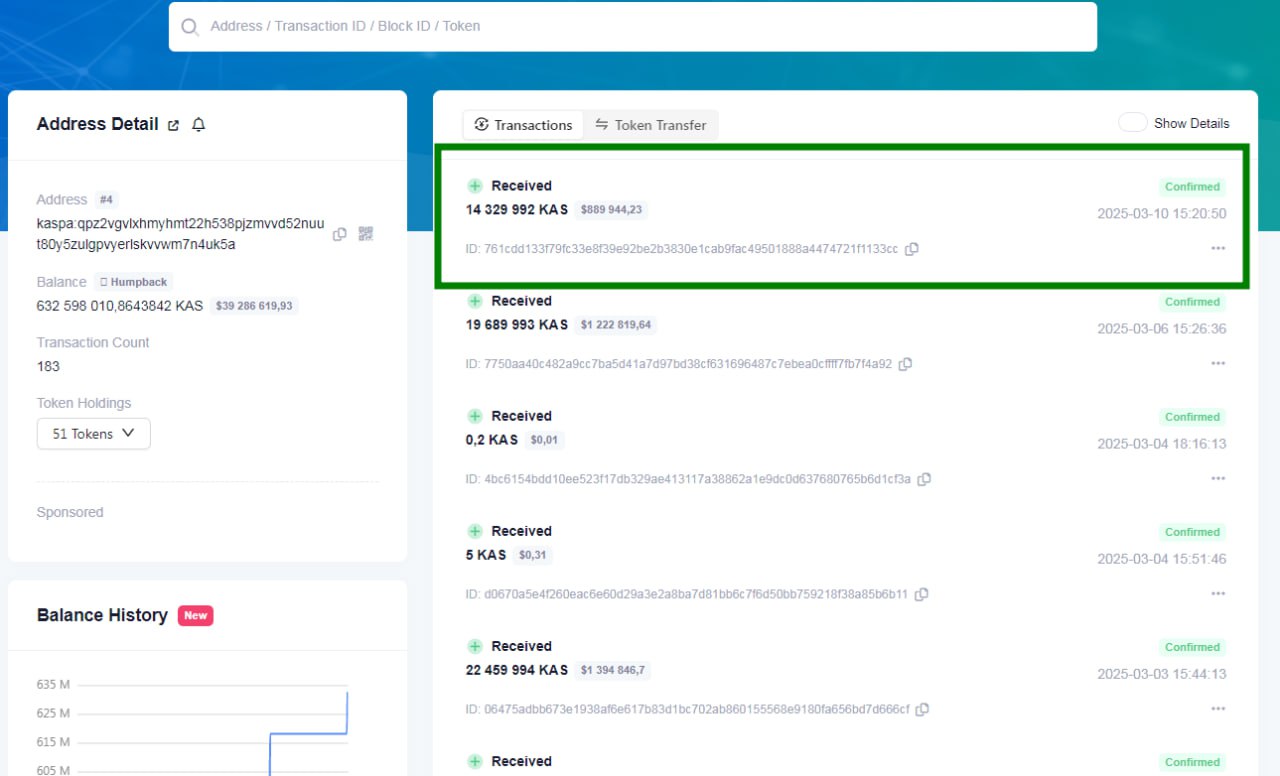This screenshot has height=776, width=1280.
Task: Click the New badge beside Balance History
Action: pyautogui.click(x=196, y=616)
